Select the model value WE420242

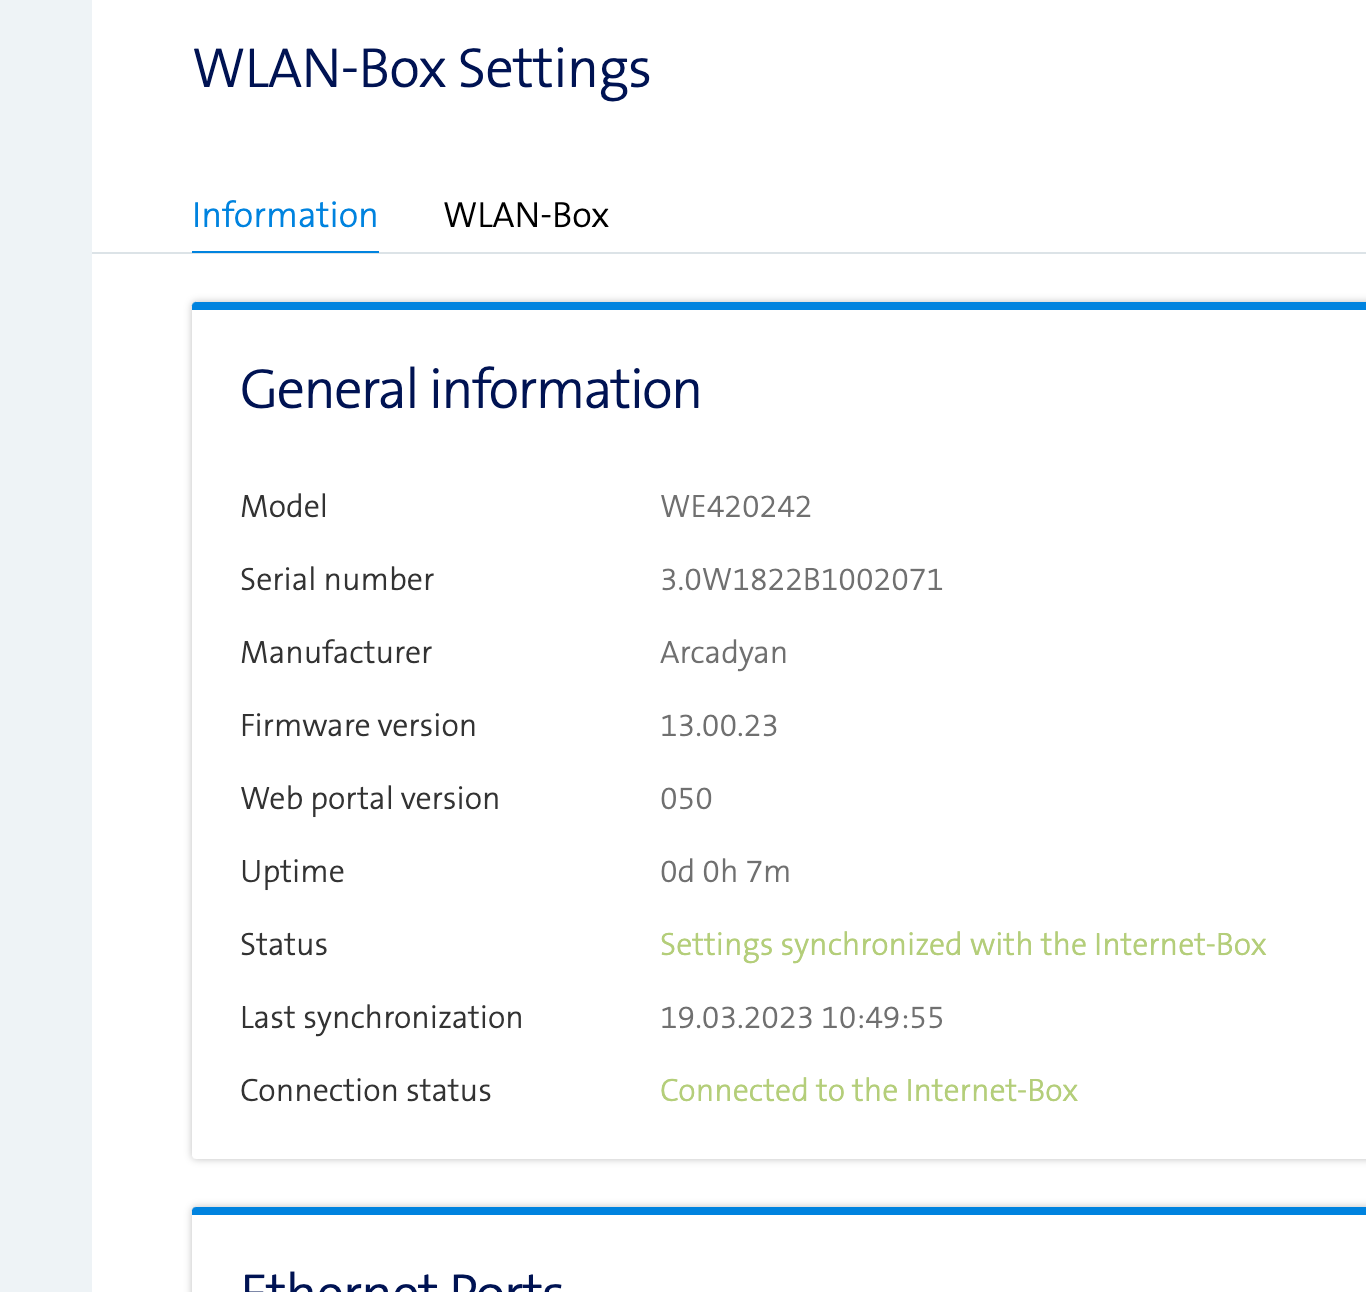tap(736, 507)
